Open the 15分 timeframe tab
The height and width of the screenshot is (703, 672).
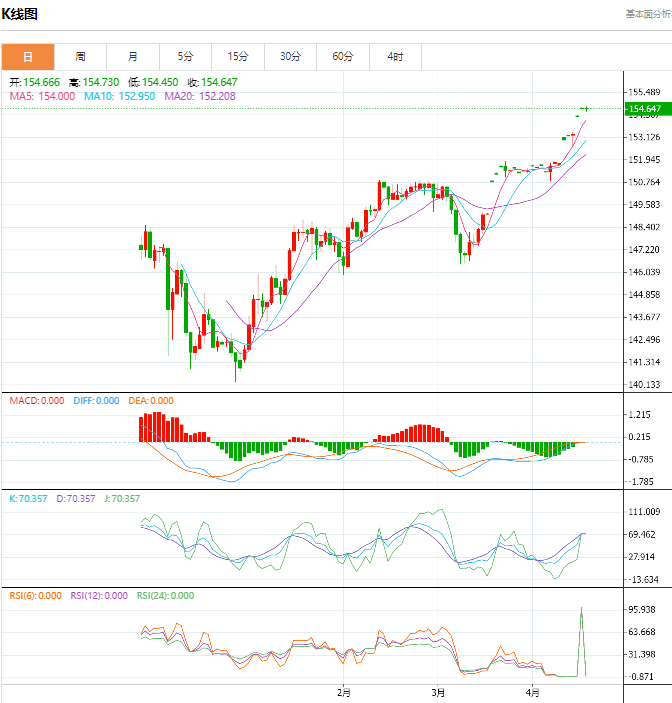(x=238, y=57)
